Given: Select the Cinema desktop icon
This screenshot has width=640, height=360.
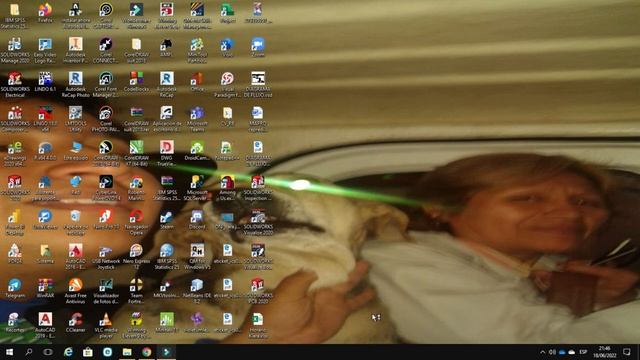Looking at the screenshot, I should tap(45, 253).
